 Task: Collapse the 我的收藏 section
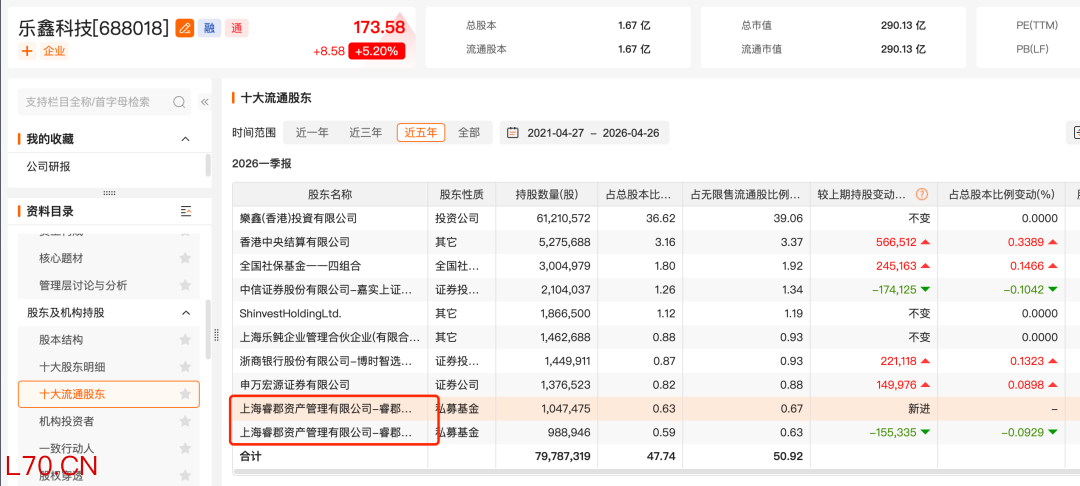184,139
